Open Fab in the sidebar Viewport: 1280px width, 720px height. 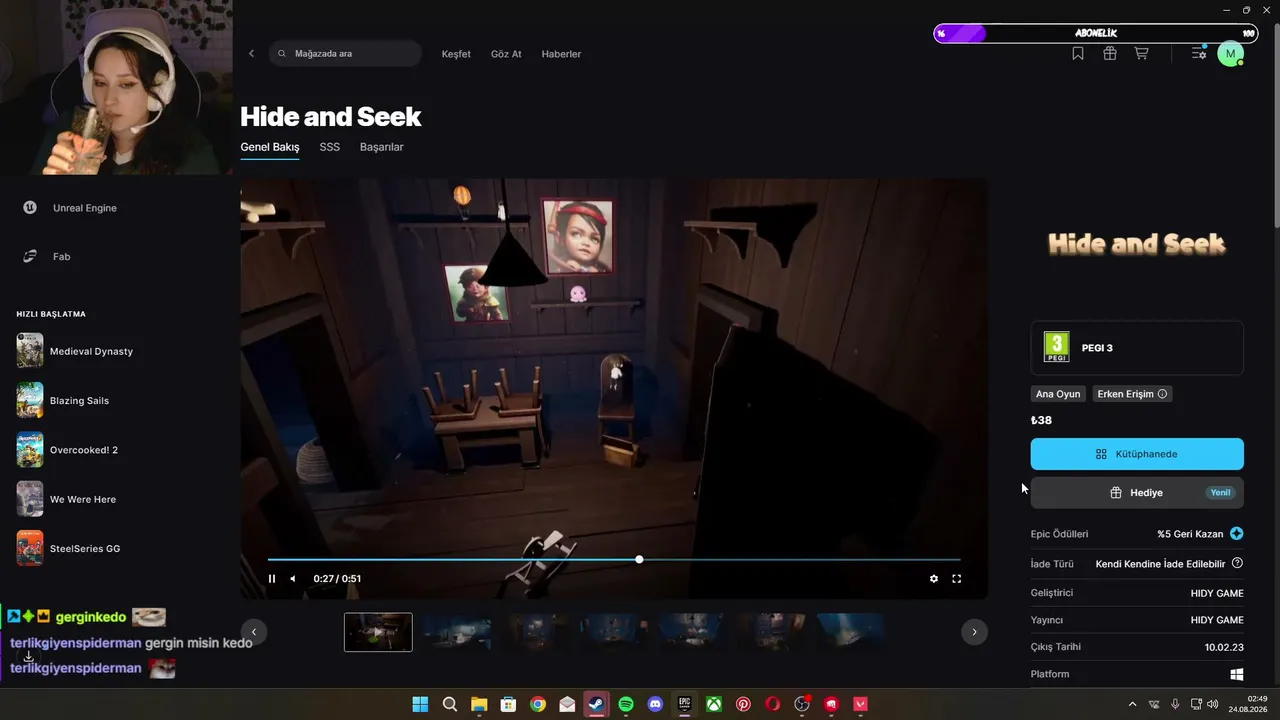click(48, 257)
